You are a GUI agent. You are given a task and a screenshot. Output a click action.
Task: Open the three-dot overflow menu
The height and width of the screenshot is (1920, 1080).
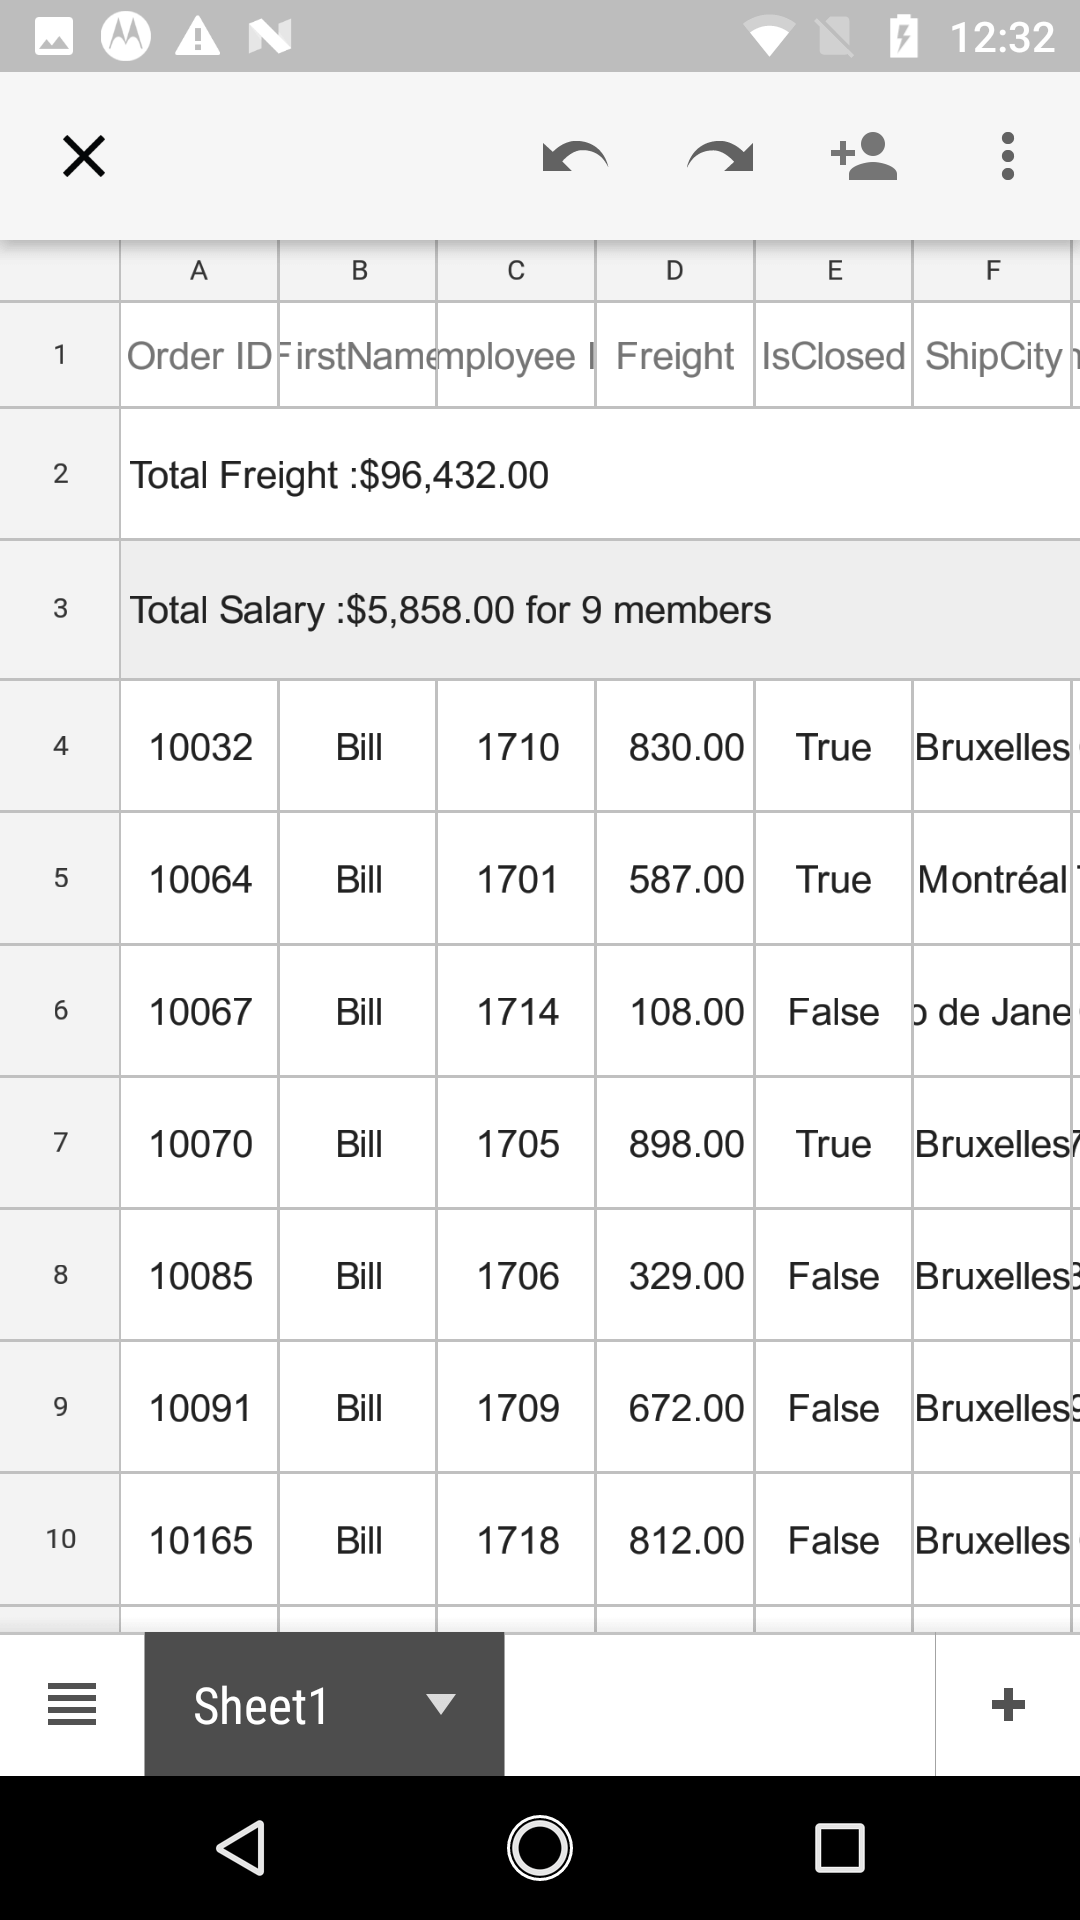coord(1007,157)
